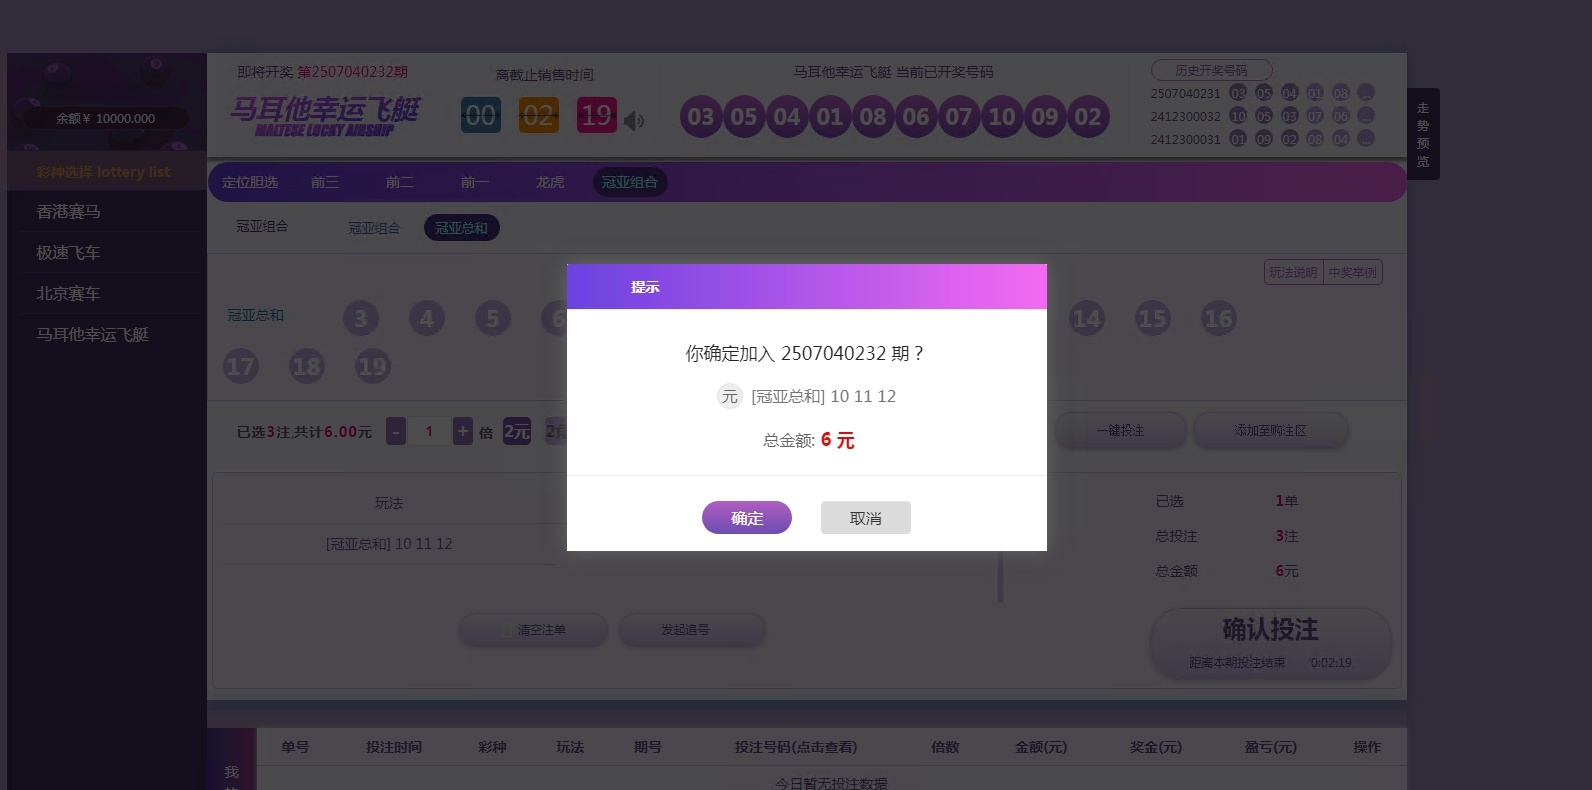Select 冠亚总和 sub-tab
Viewport: 1592px width, 790px height.
coord(461,228)
